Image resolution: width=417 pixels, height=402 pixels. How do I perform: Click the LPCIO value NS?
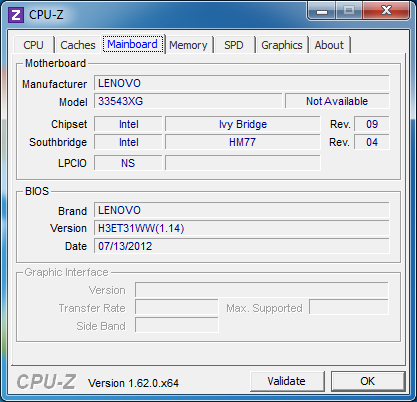[128, 163]
